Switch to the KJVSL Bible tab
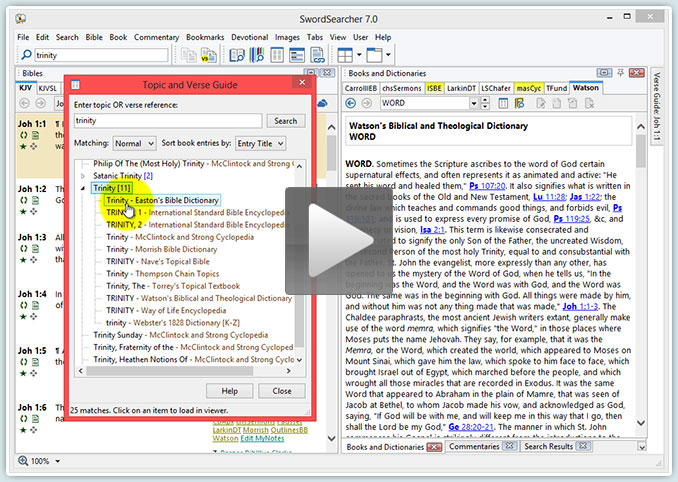The height and width of the screenshot is (482, 678). click(x=48, y=88)
